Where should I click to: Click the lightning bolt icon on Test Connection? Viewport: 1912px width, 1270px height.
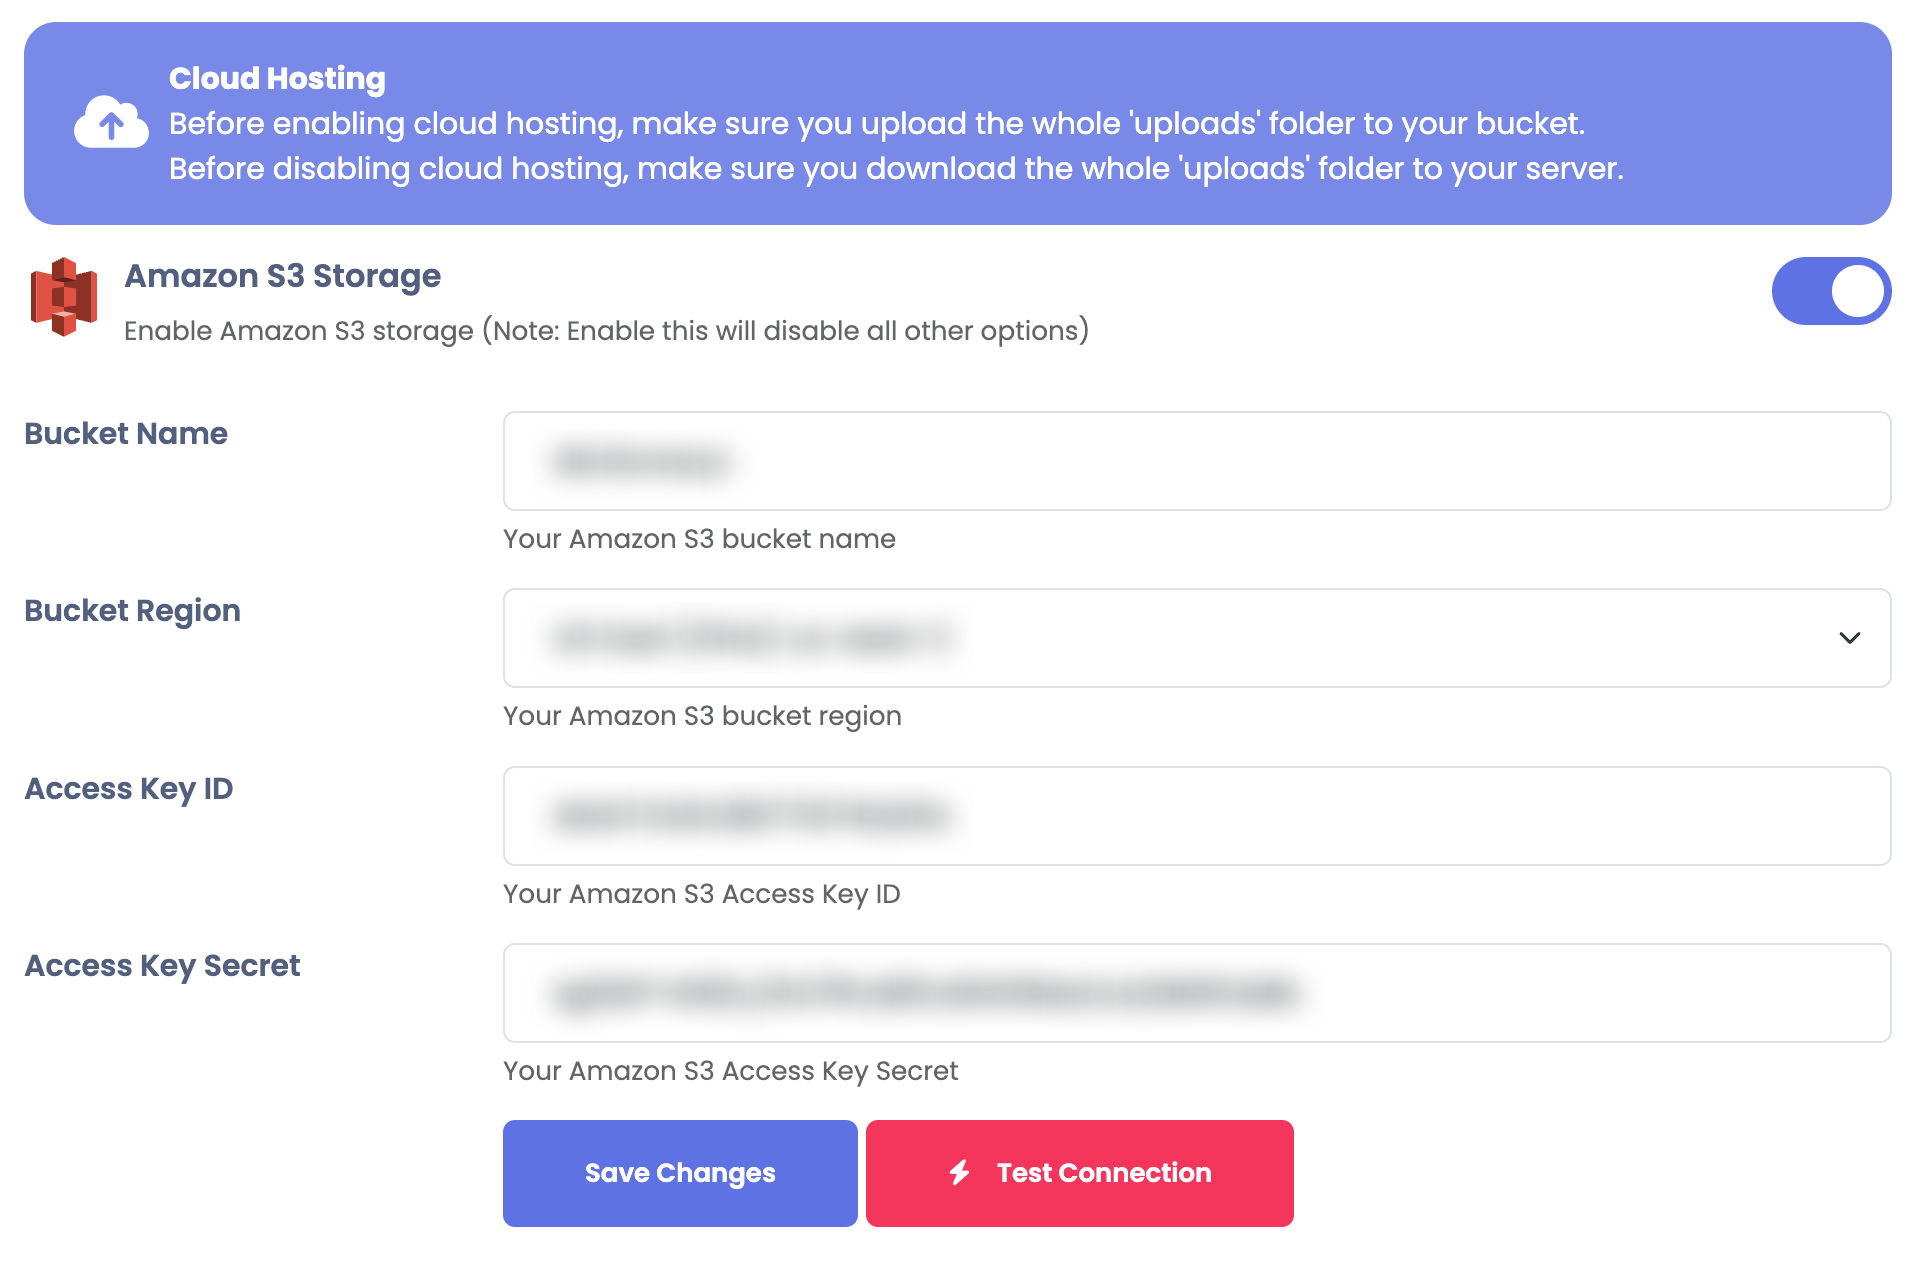point(960,1172)
